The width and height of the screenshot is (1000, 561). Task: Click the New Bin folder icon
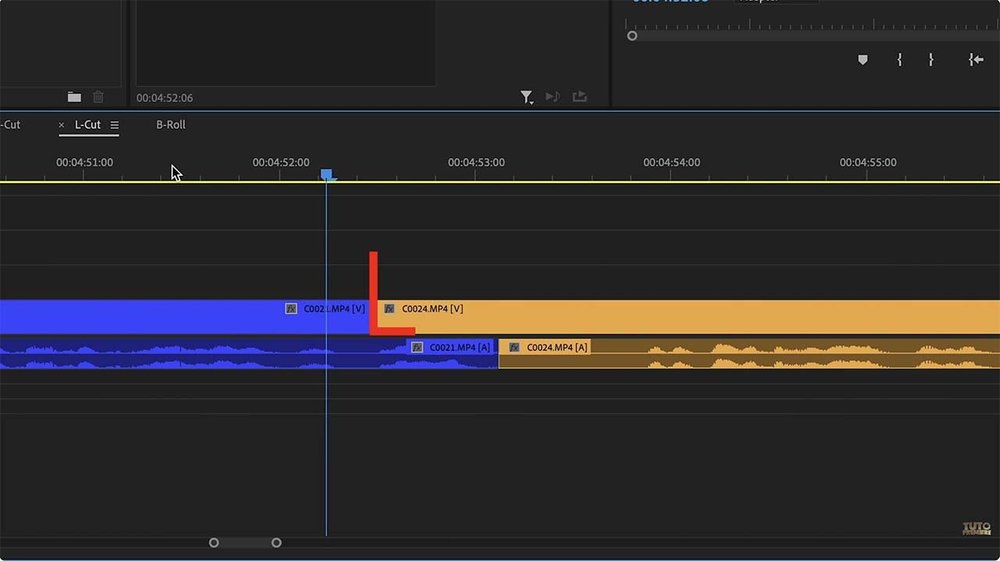point(74,97)
